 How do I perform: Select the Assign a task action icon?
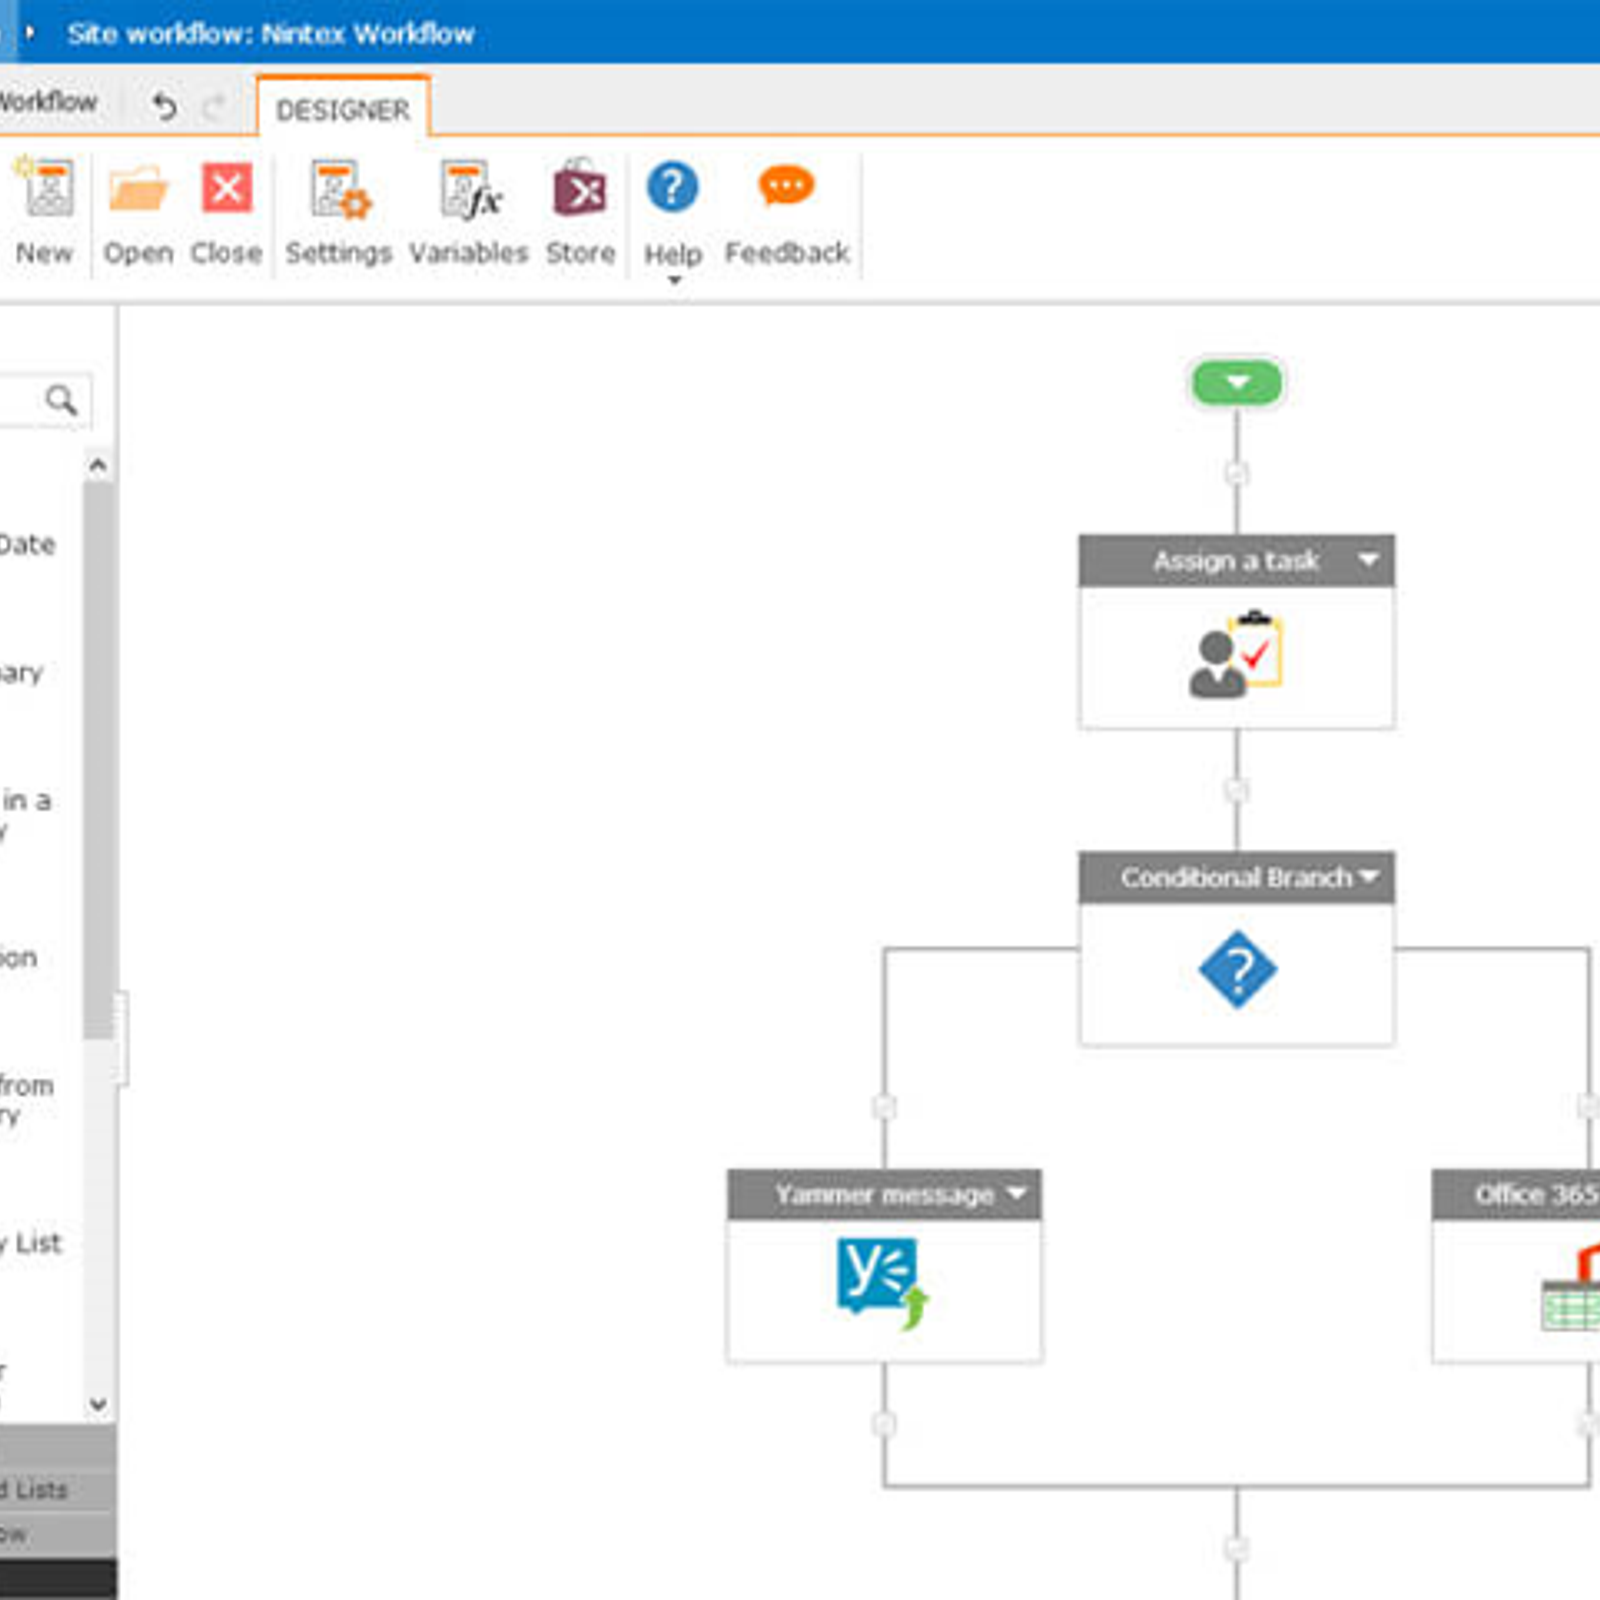pyautogui.click(x=1236, y=656)
